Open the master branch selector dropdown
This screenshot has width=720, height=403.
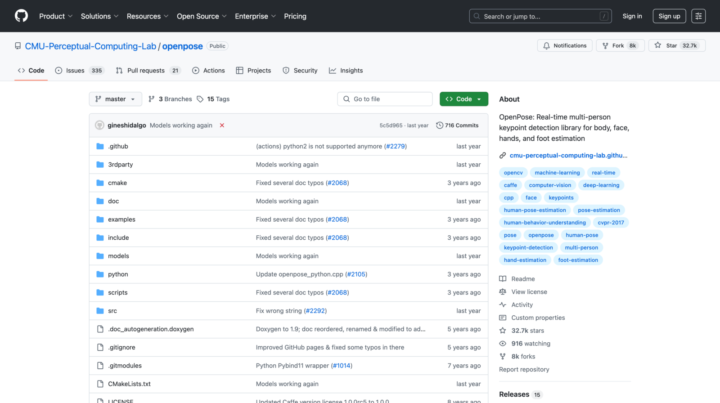click(x=115, y=99)
